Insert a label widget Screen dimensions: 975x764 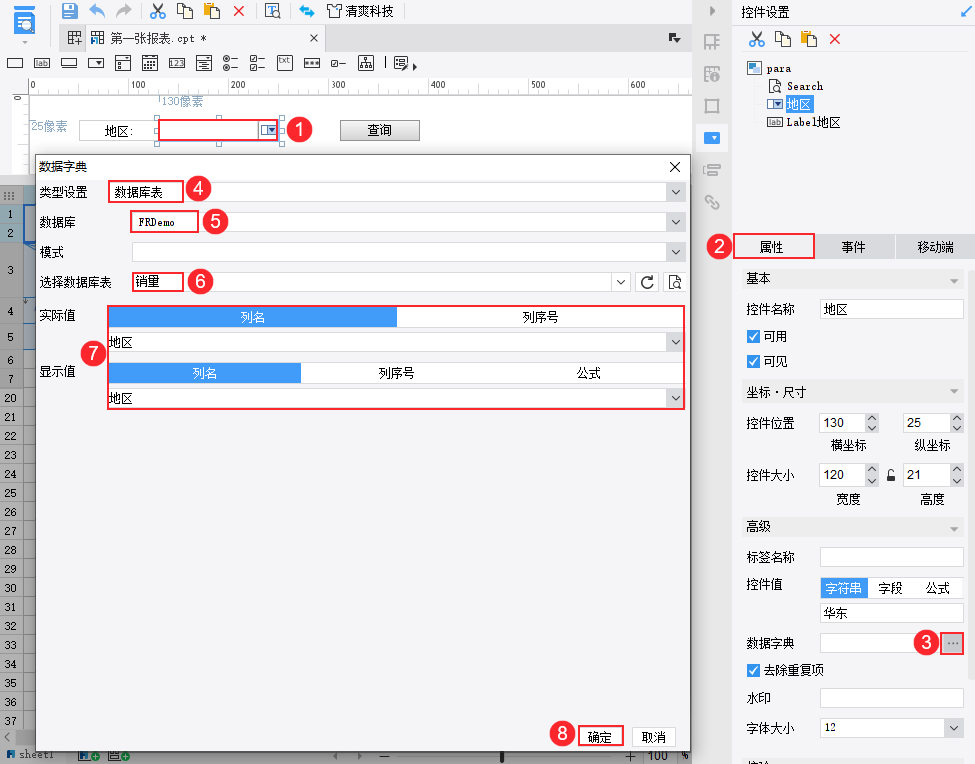point(42,63)
